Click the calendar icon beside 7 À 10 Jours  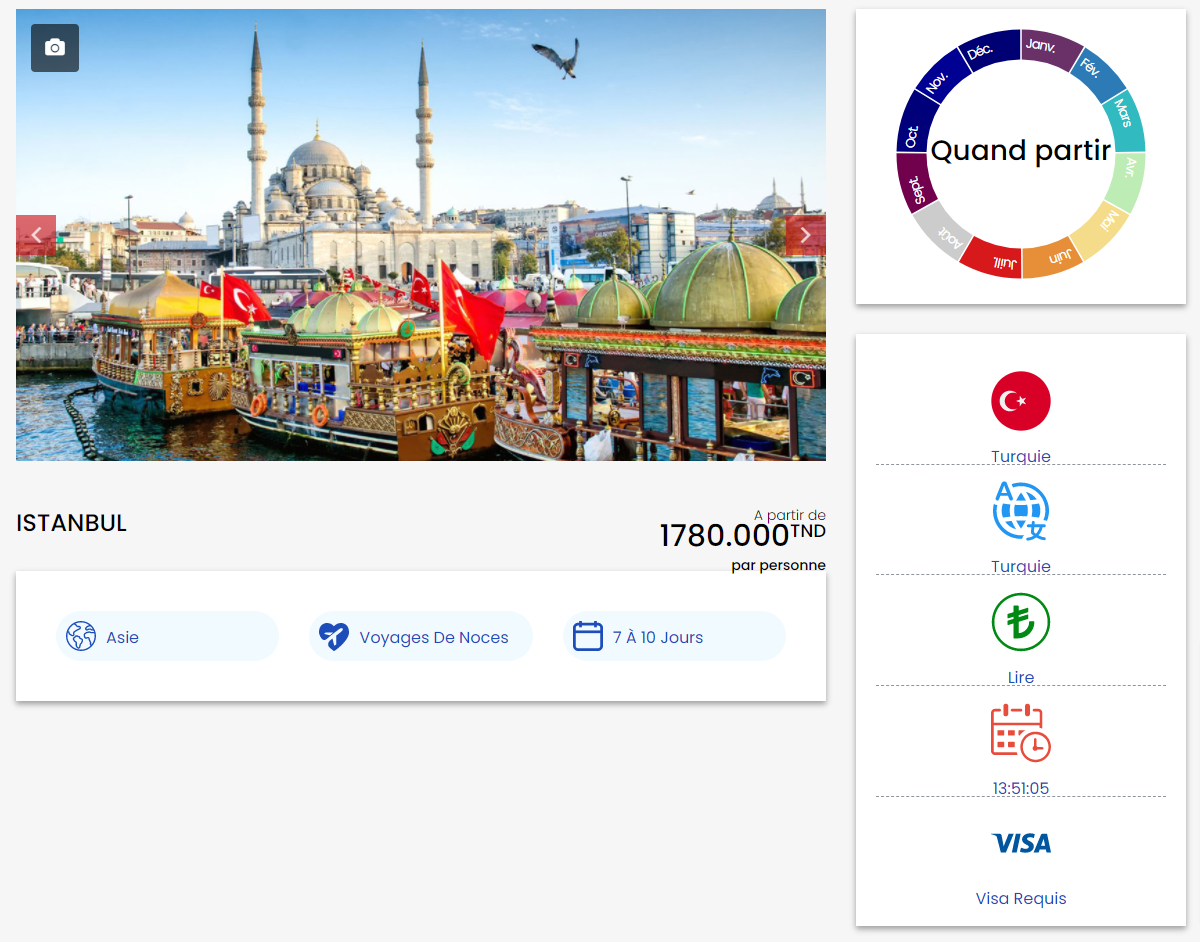click(x=588, y=636)
